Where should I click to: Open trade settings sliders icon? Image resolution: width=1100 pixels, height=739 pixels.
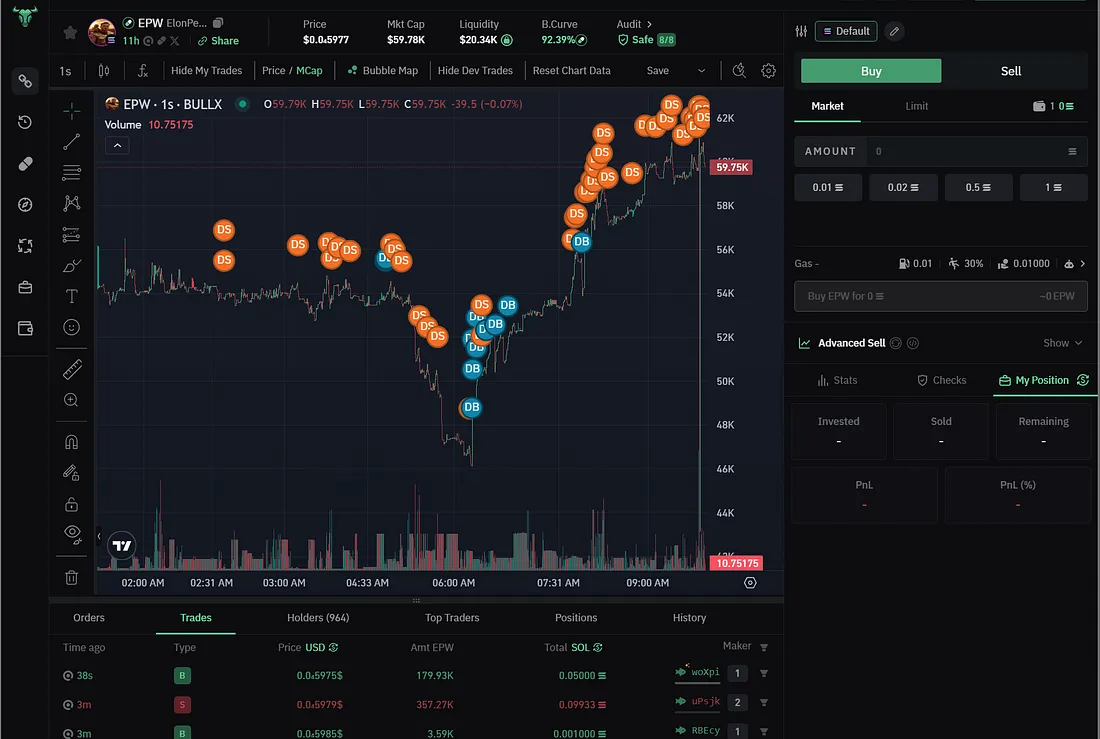coord(801,31)
